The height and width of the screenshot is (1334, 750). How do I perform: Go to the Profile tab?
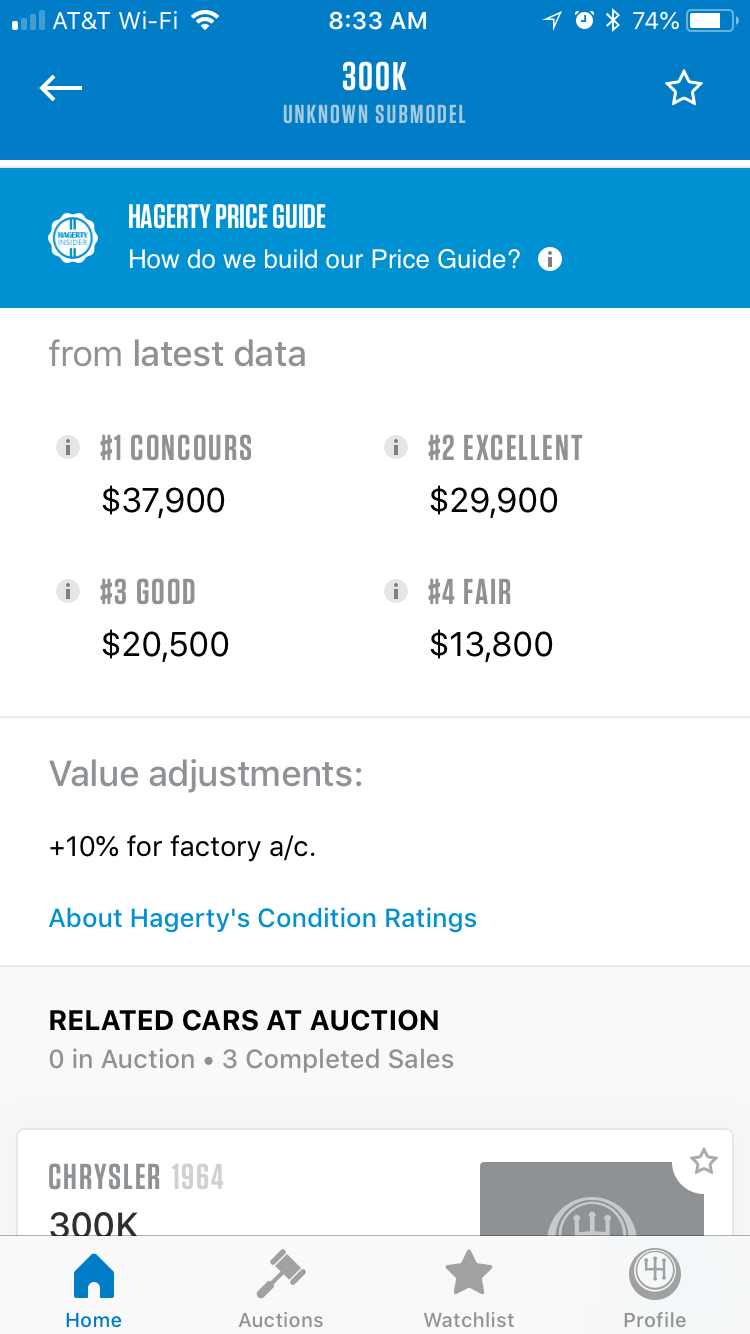pyautogui.click(x=655, y=1289)
